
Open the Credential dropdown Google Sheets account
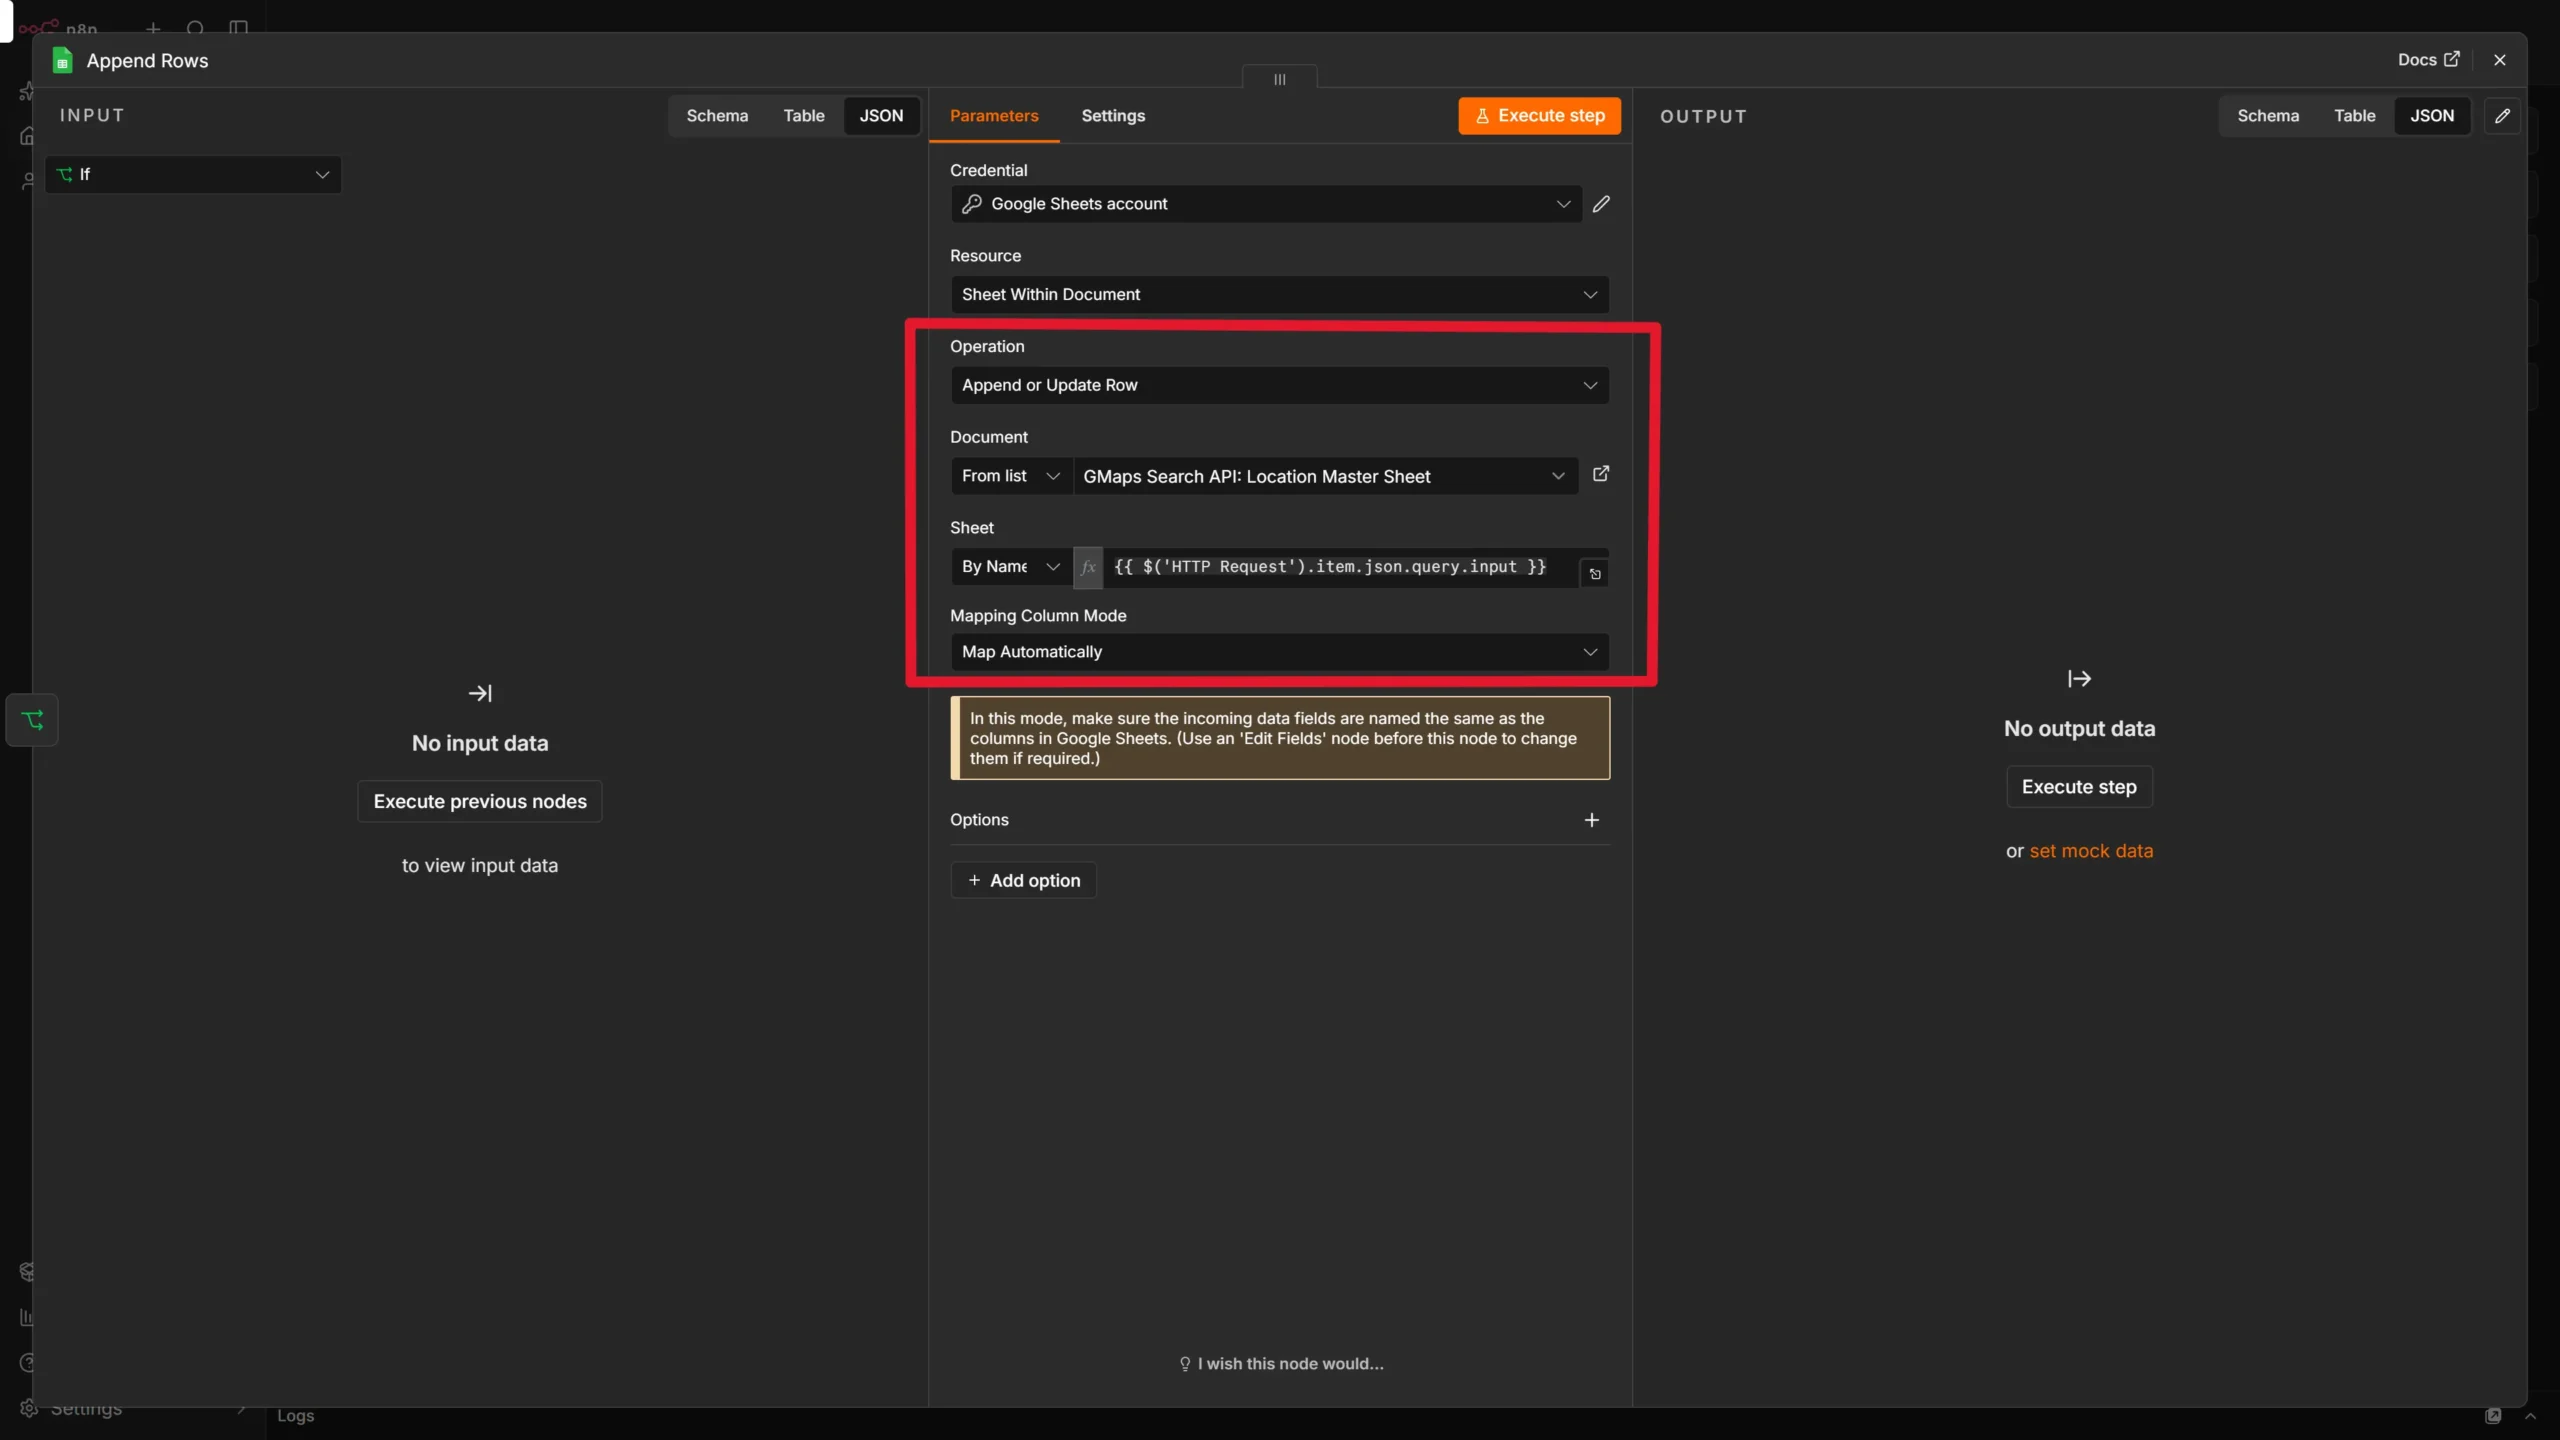pos(1266,204)
